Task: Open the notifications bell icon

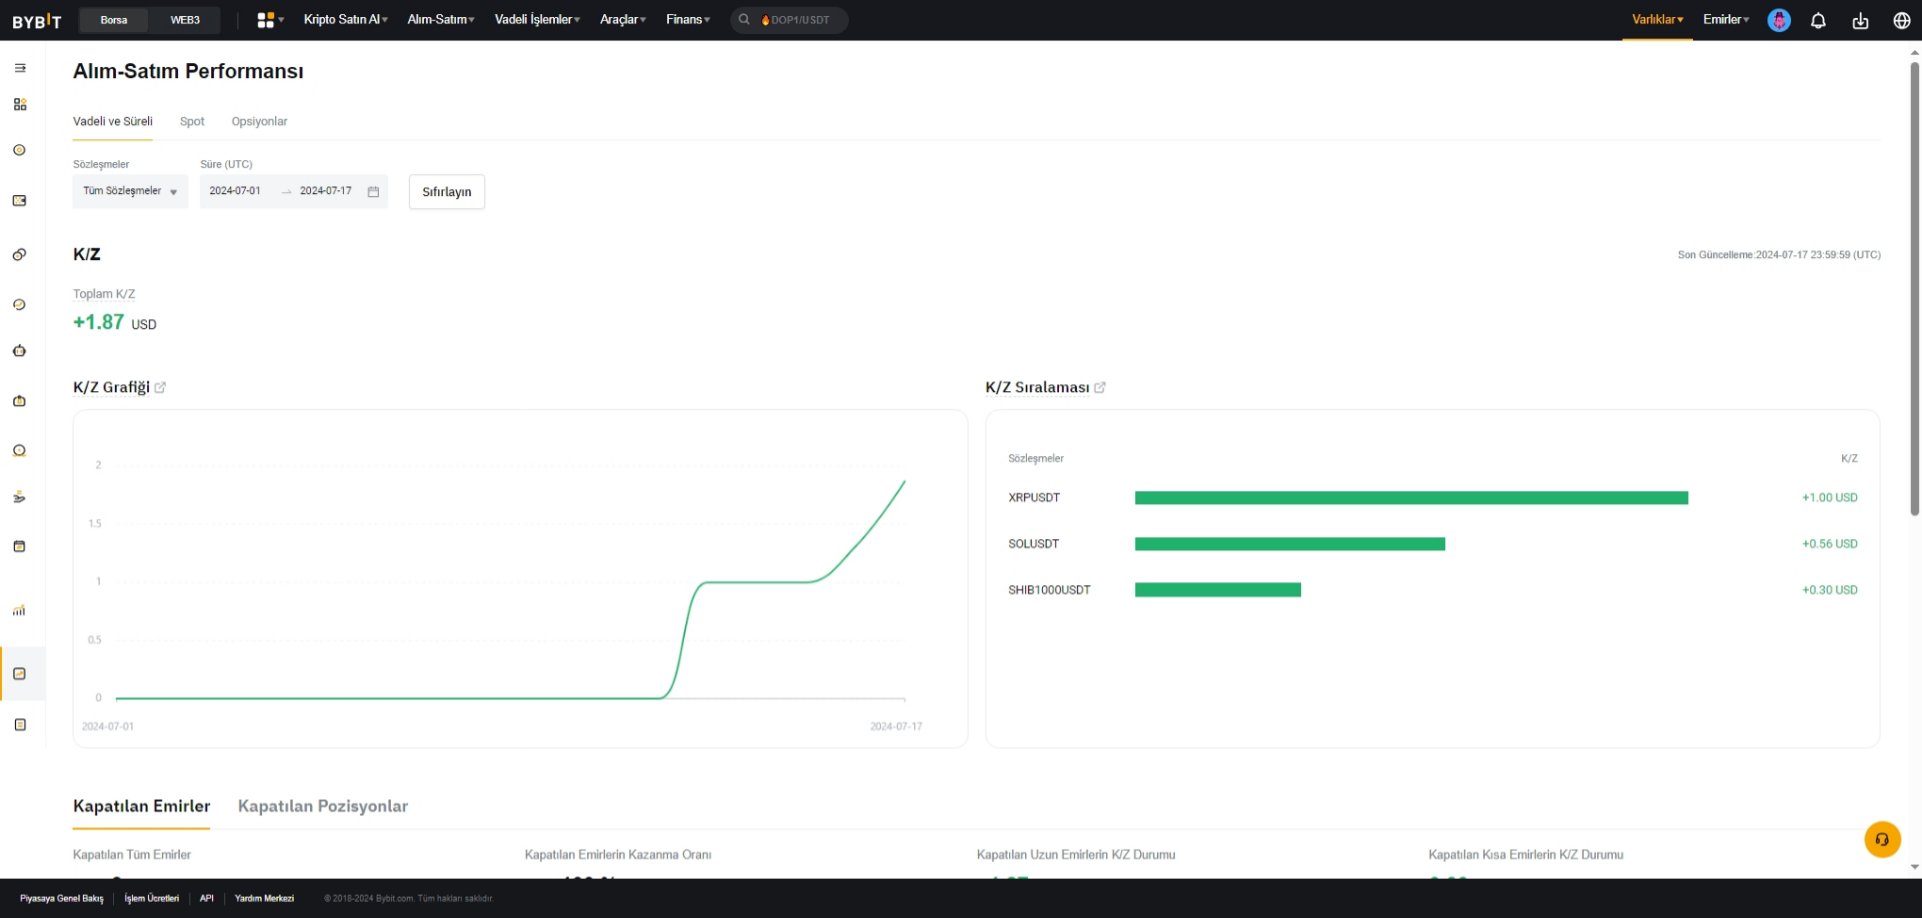Action: click(x=1818, y=20)
